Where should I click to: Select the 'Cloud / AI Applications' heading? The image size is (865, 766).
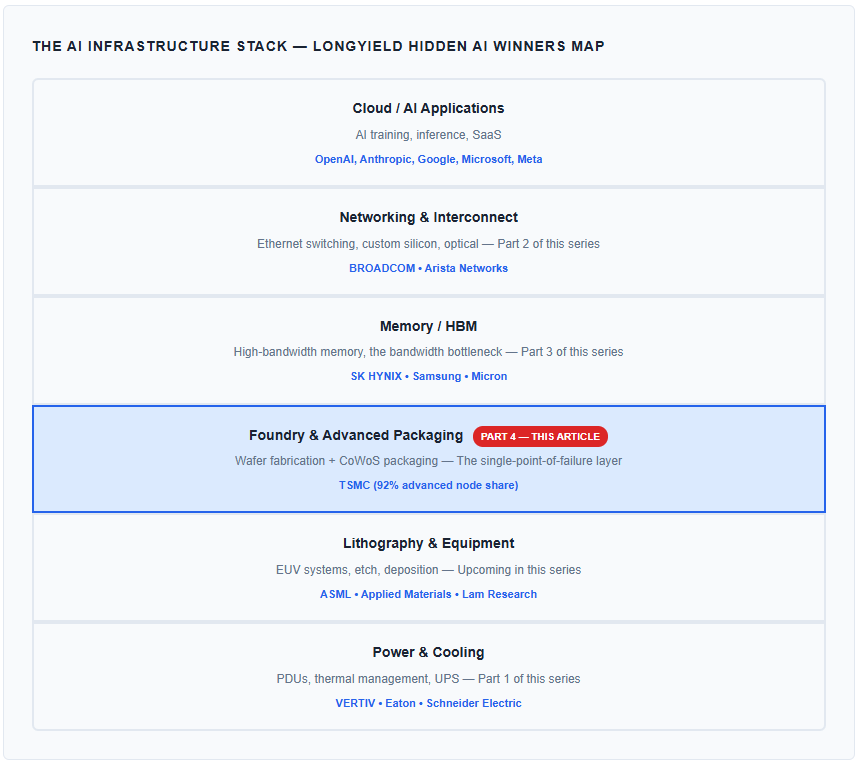tap(428, 108)
